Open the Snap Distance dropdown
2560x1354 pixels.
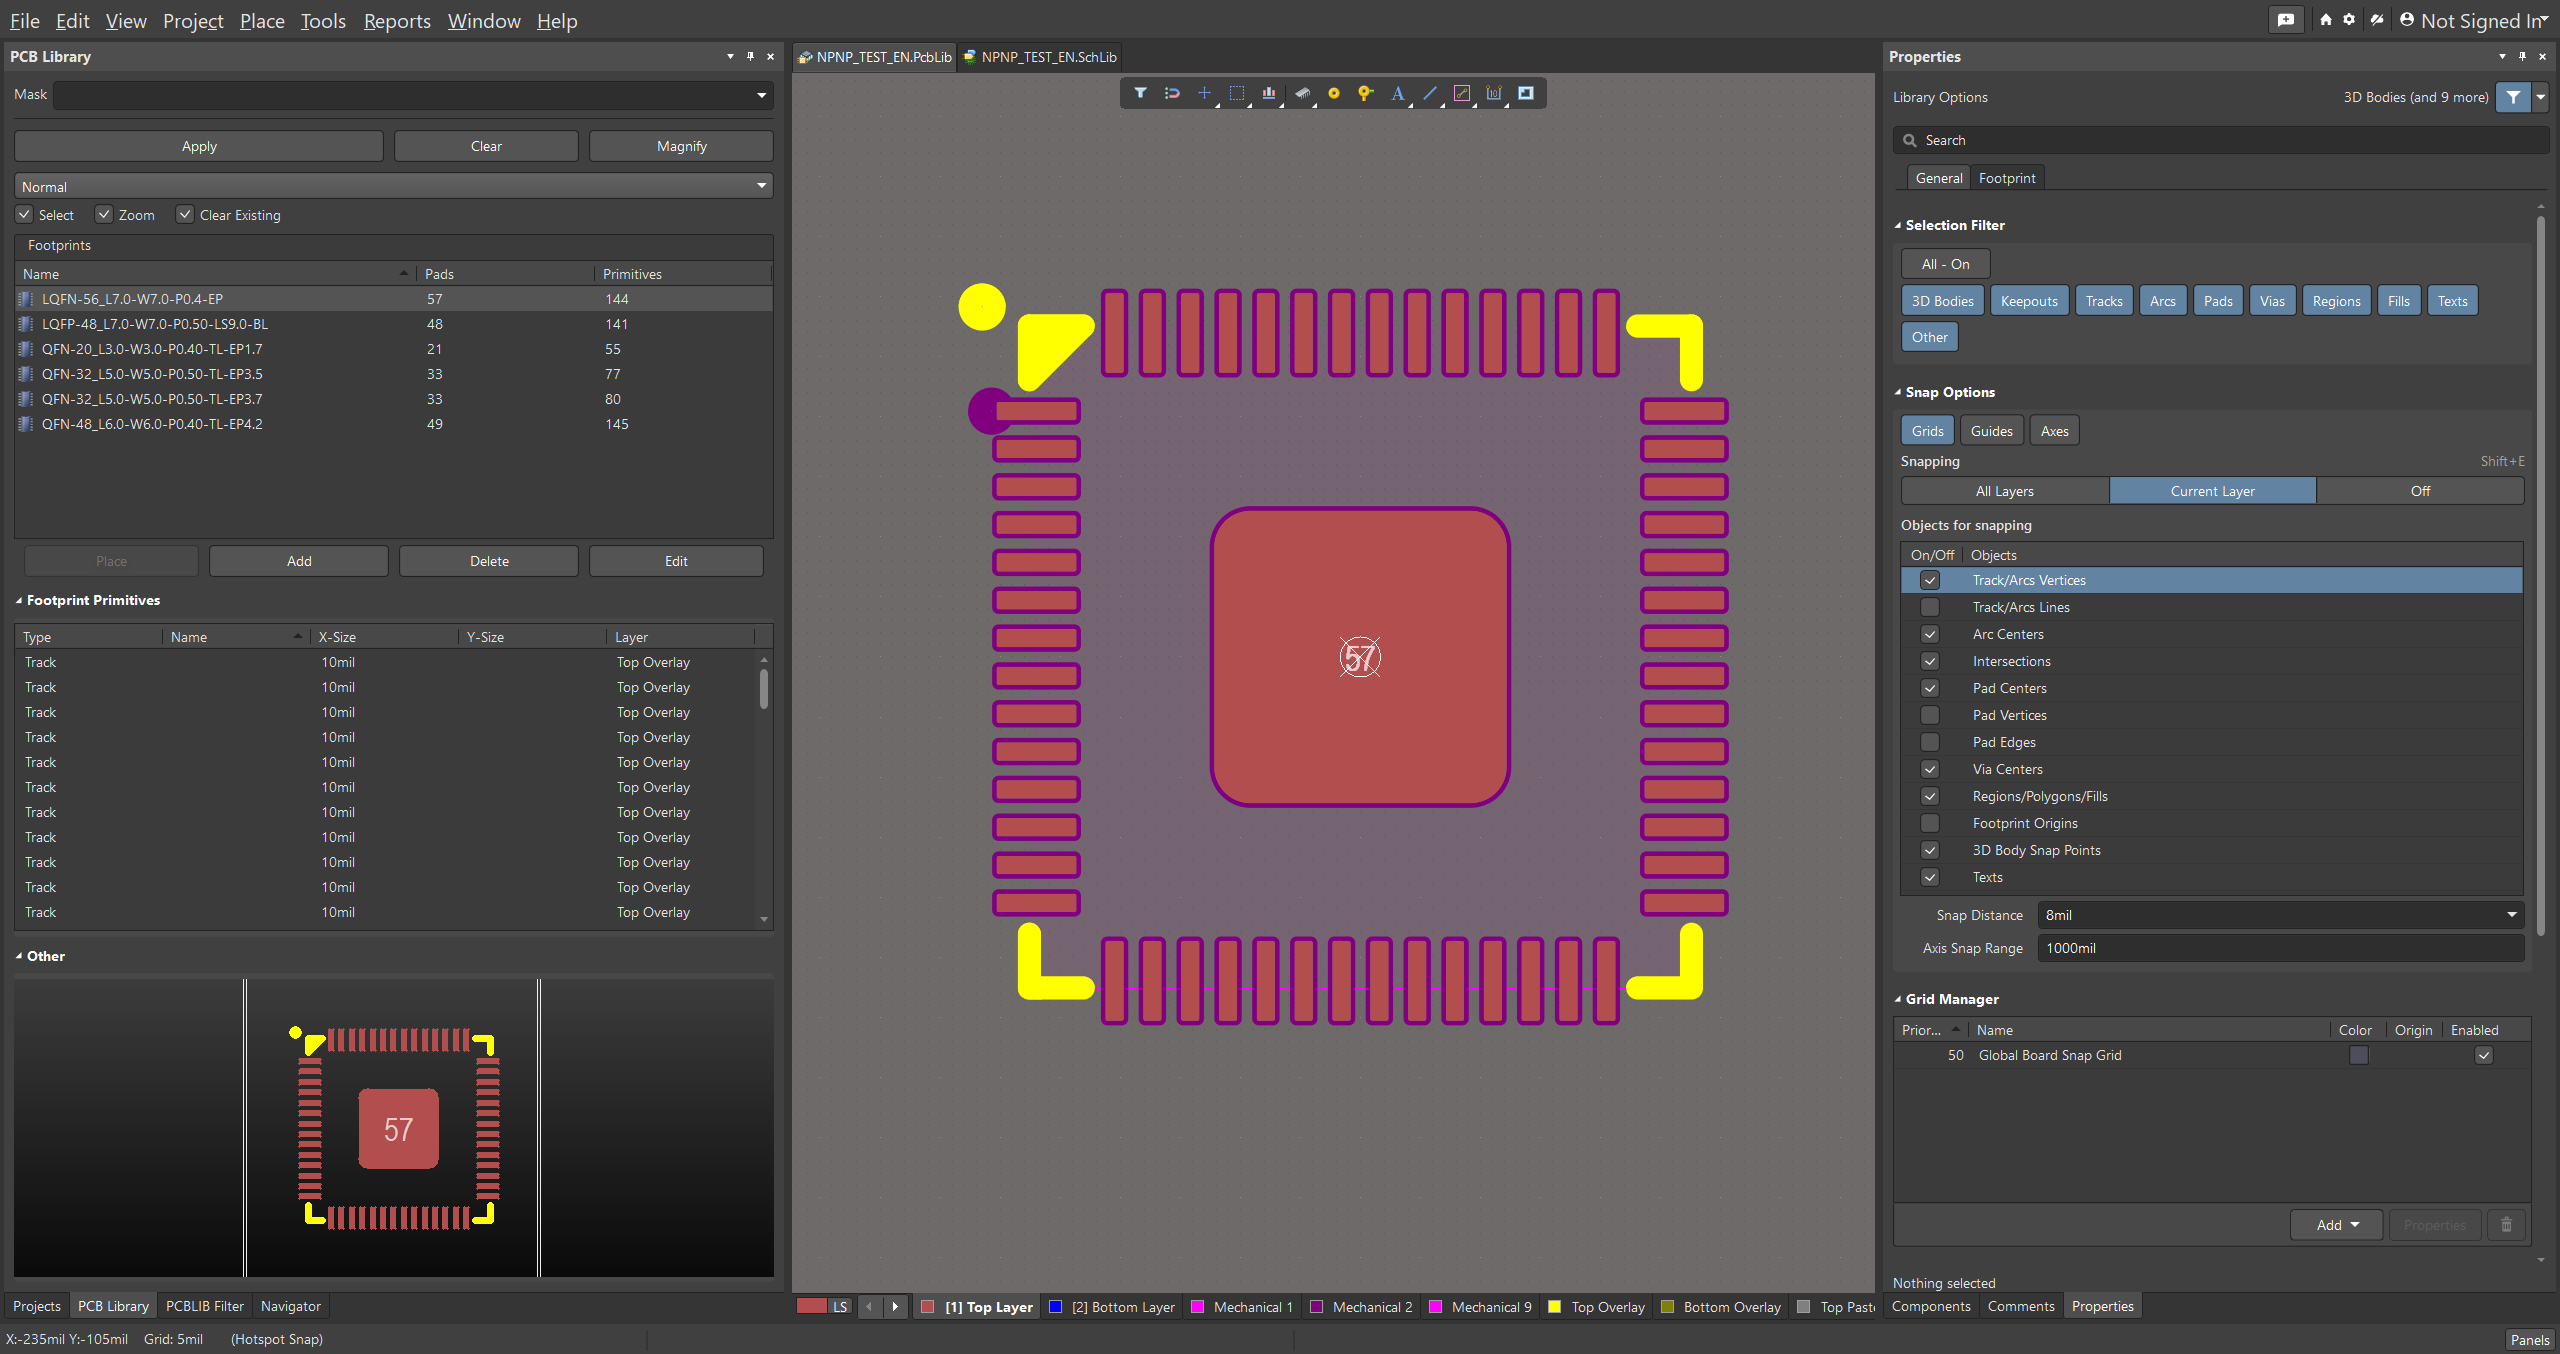[x=2511, y=915]
